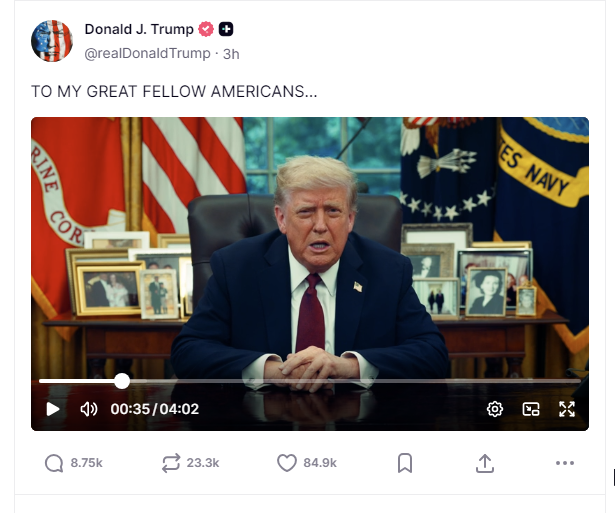The image size is (615, 513).
Task: Like the post with the heart icon
Action: point(287,463)
